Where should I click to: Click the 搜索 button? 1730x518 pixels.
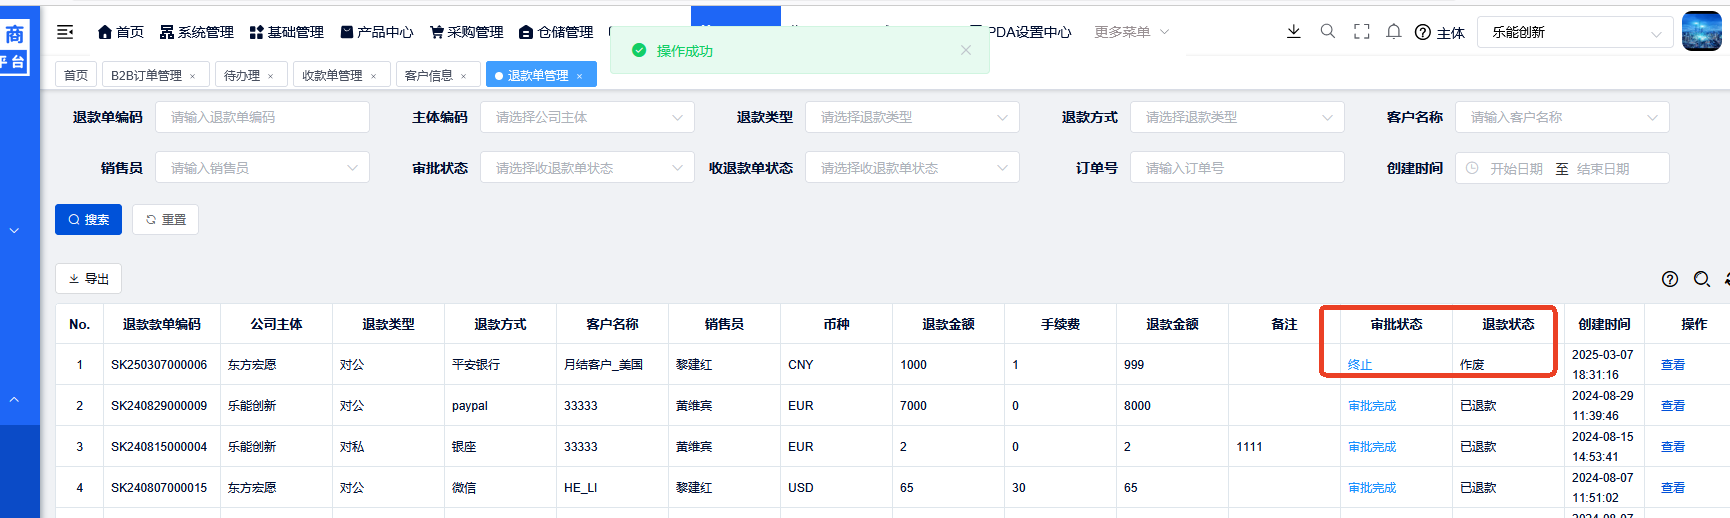click(x=88, y=220)
